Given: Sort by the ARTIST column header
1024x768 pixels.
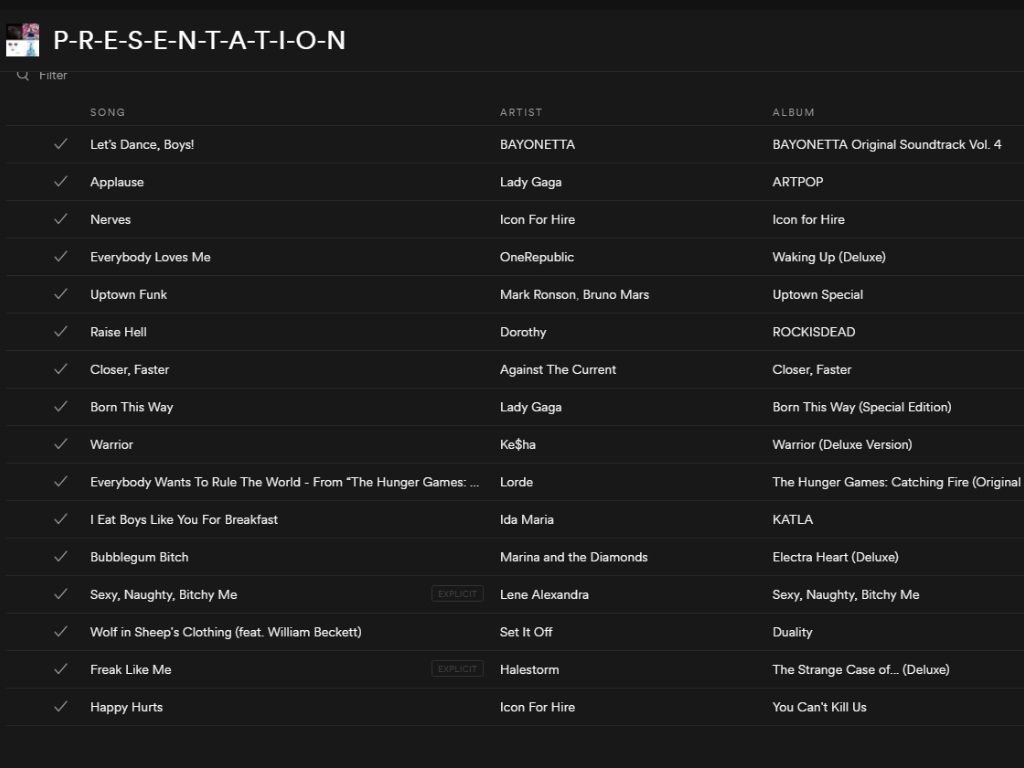Looking at the screenshot, I should click(521, 112).
